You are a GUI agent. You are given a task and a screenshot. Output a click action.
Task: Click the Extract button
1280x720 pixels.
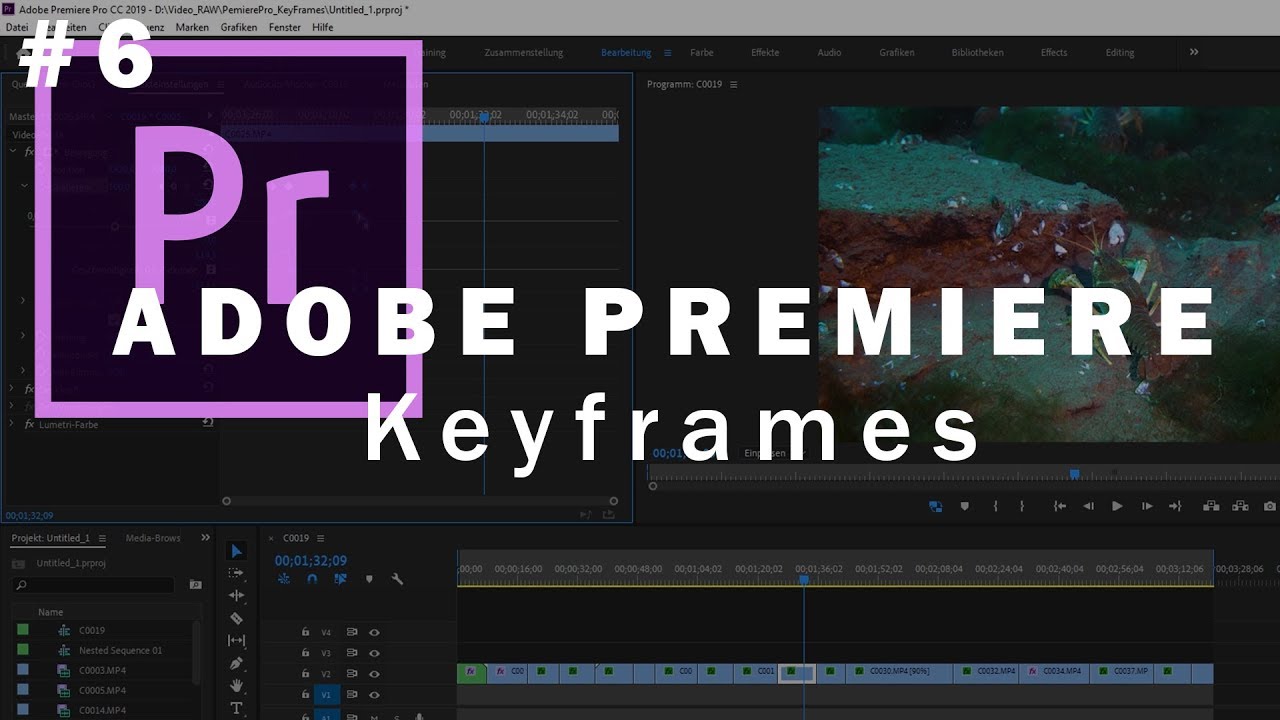click(1240, 506)
